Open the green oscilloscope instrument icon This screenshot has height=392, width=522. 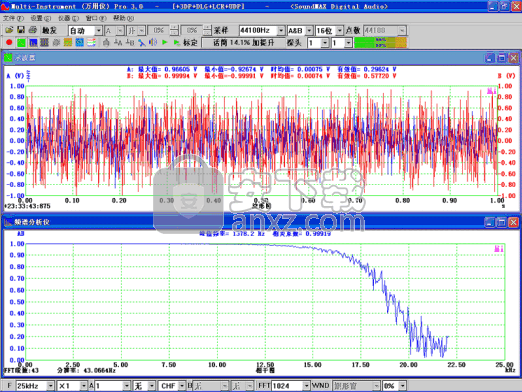[21, 43]
